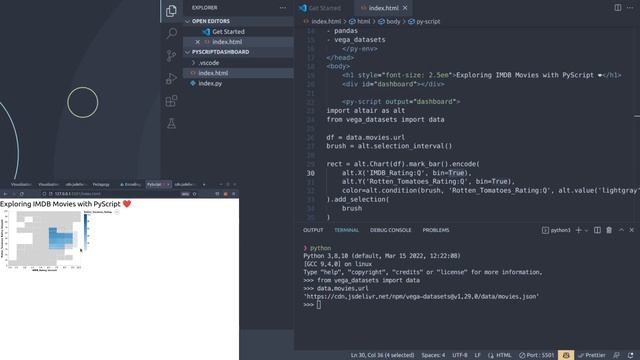The width and height of the screenshot is (640, 360).
Task: Close the terminal panel
Action: (x=631, y=230)
